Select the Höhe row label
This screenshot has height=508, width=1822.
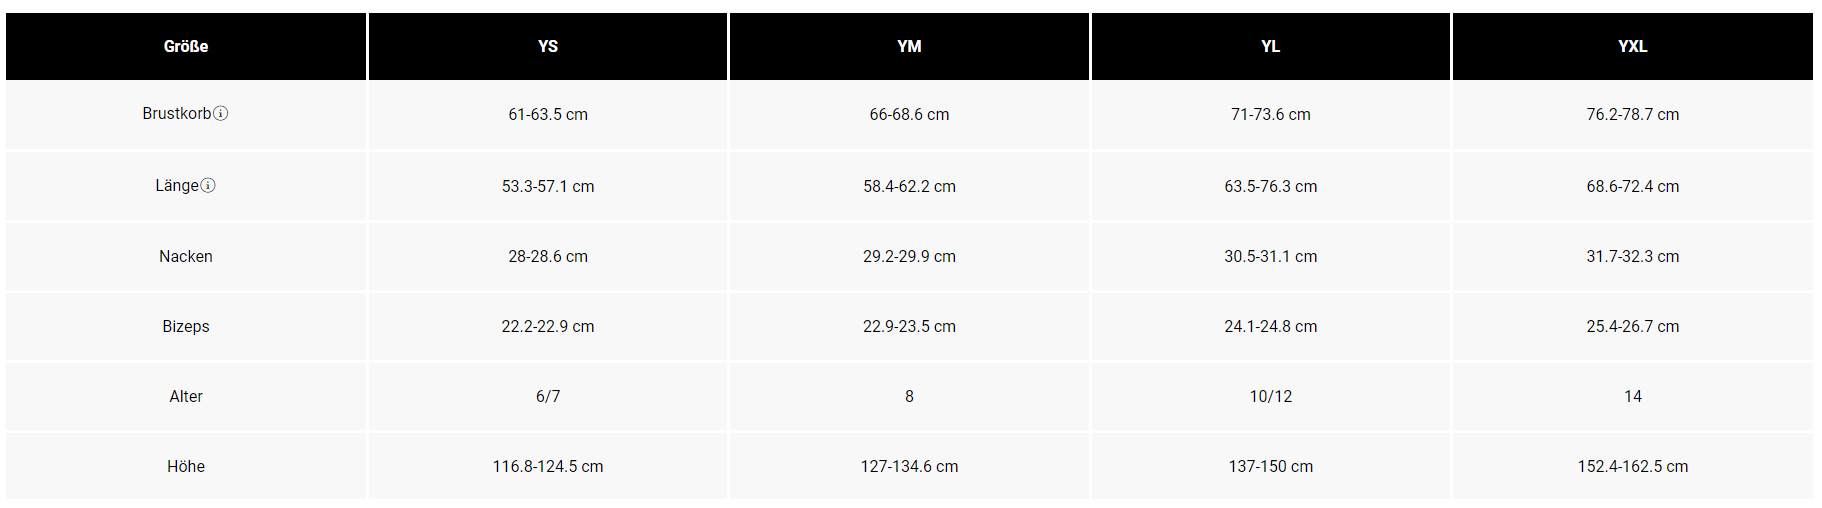pyautogui.click(x=186, y=467)
